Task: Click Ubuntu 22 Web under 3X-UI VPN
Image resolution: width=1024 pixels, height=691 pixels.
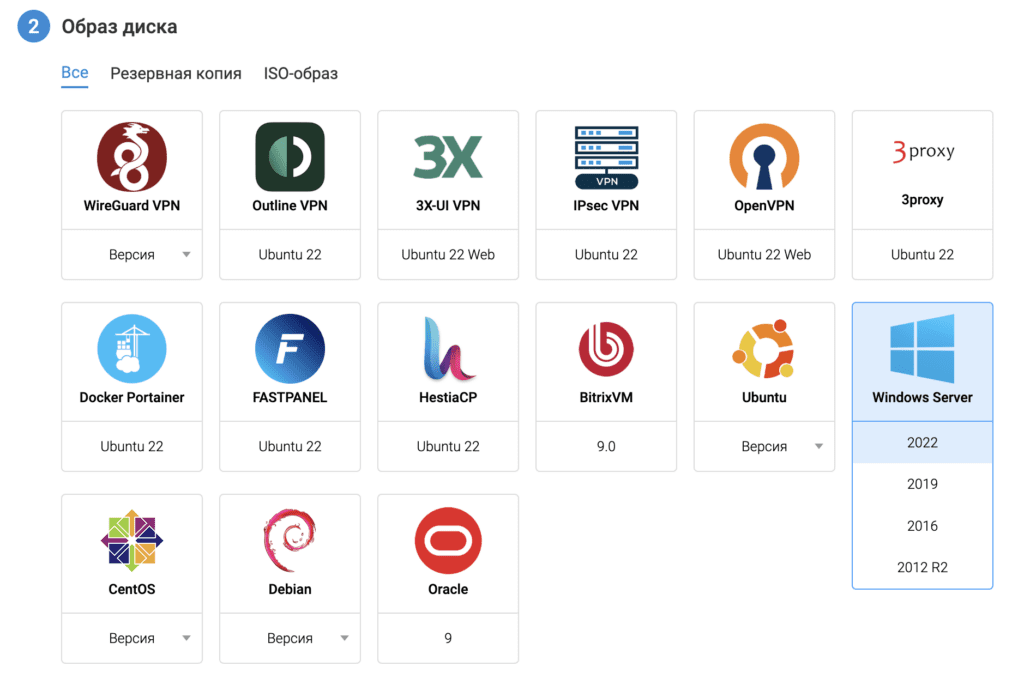Action: pos(448,255)
